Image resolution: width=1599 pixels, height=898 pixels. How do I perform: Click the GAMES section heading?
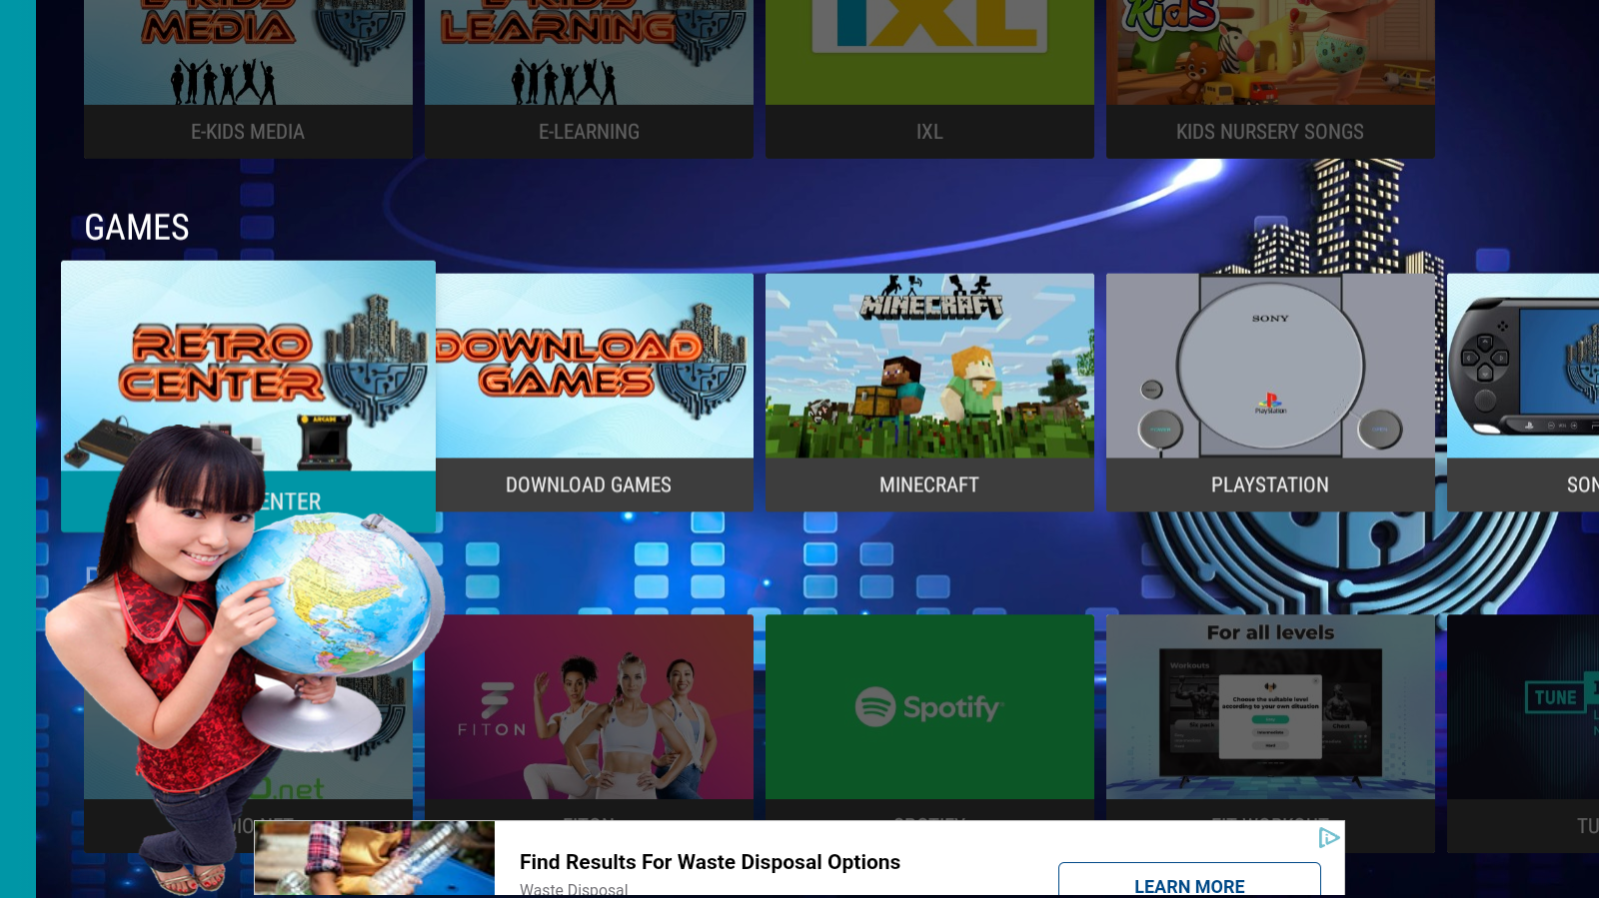(x=137, y=228)
